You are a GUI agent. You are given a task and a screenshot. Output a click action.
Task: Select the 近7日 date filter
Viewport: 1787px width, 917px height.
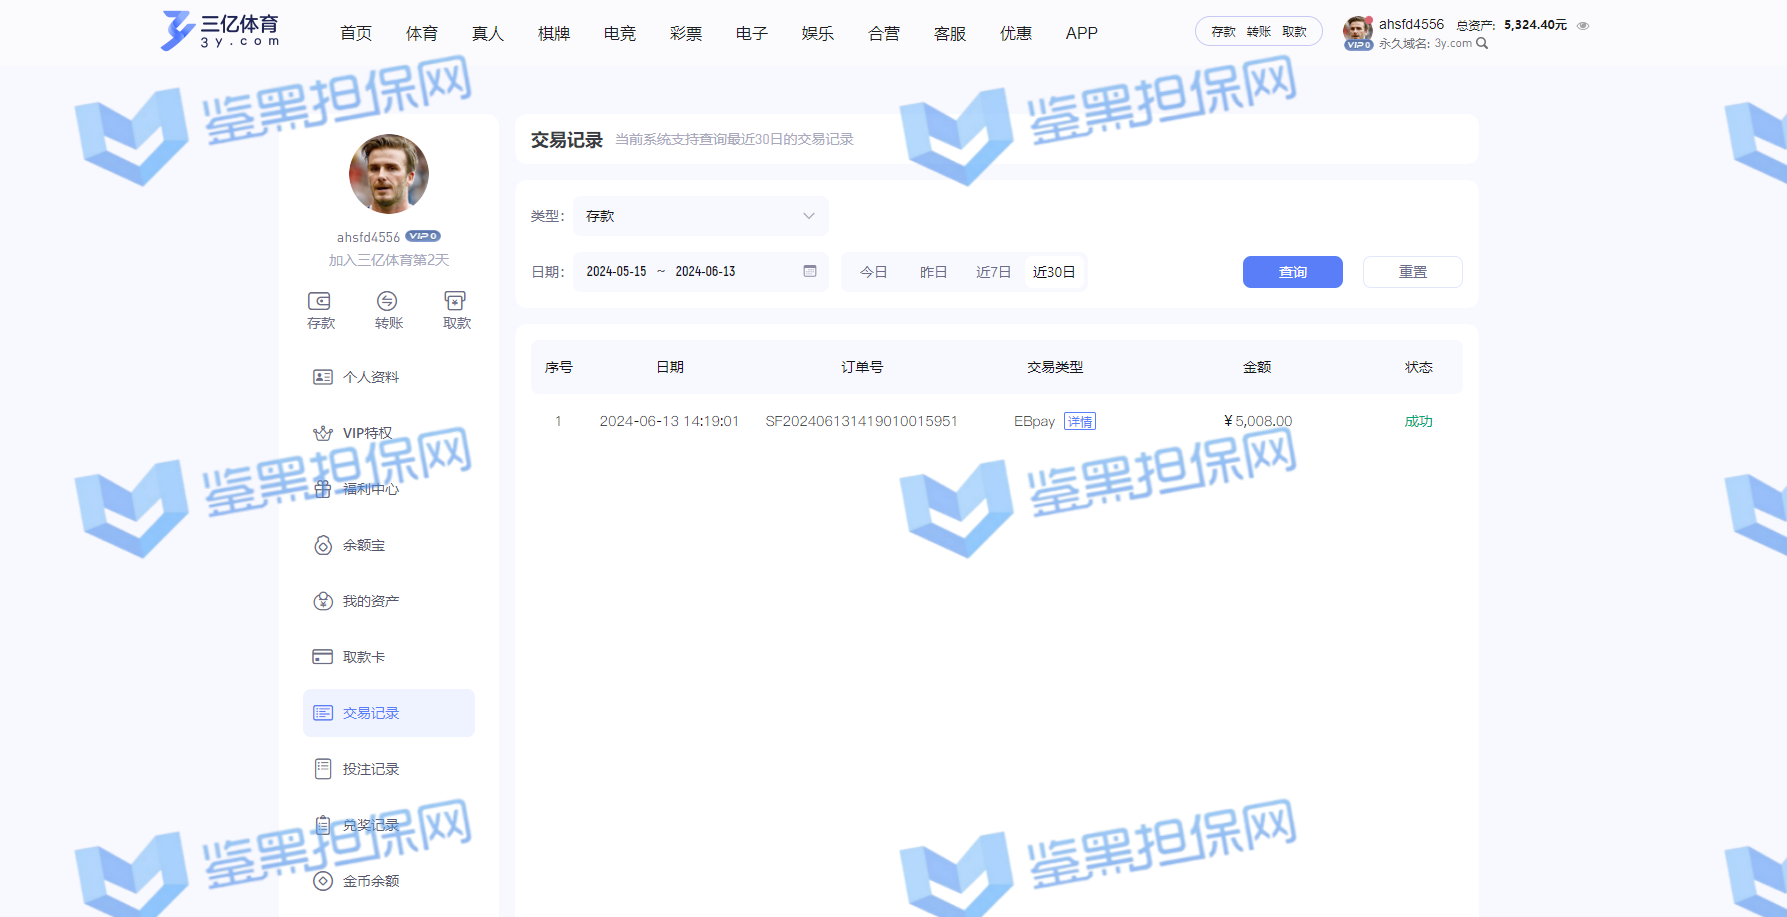993,272
